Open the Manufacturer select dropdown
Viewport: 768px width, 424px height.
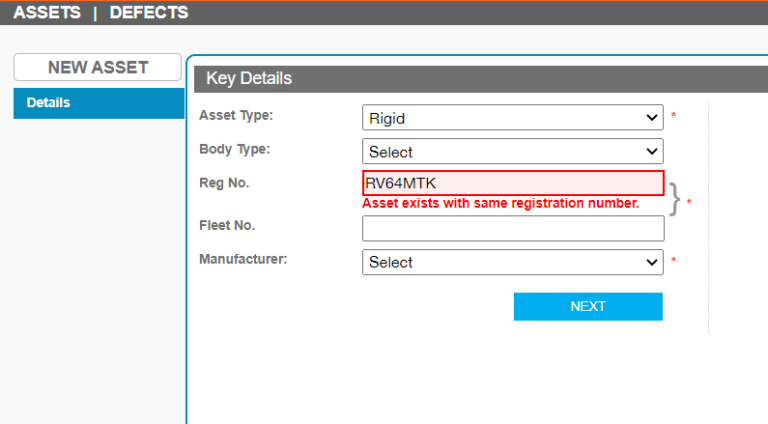click(512, 262)
